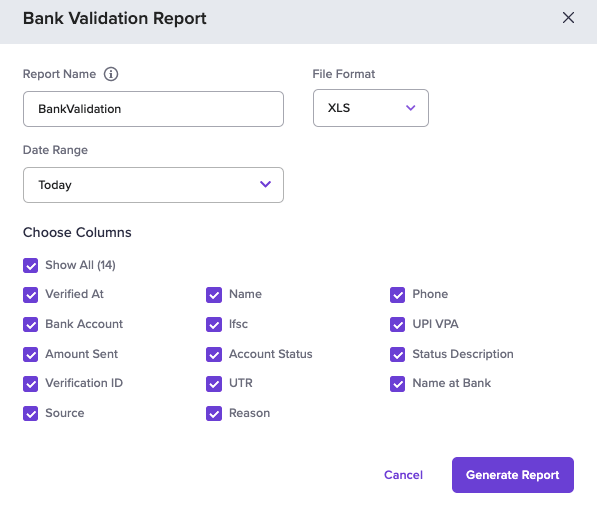Click the Cancel link
Viewport: 597px width, 512px height.
click(403, 475)
